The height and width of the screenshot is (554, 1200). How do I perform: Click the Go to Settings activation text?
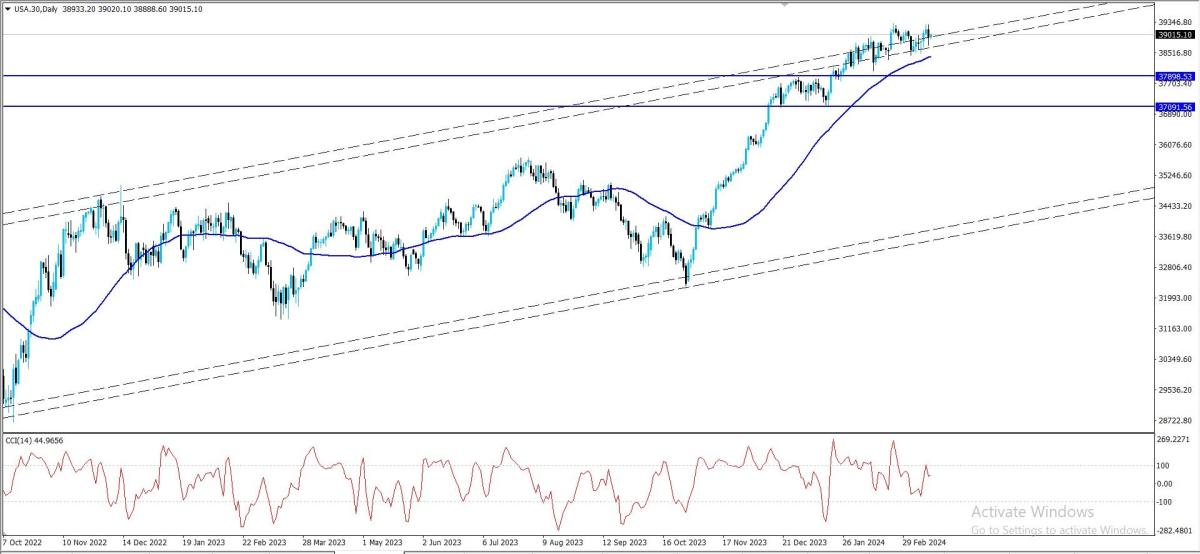coord(1060,530)
